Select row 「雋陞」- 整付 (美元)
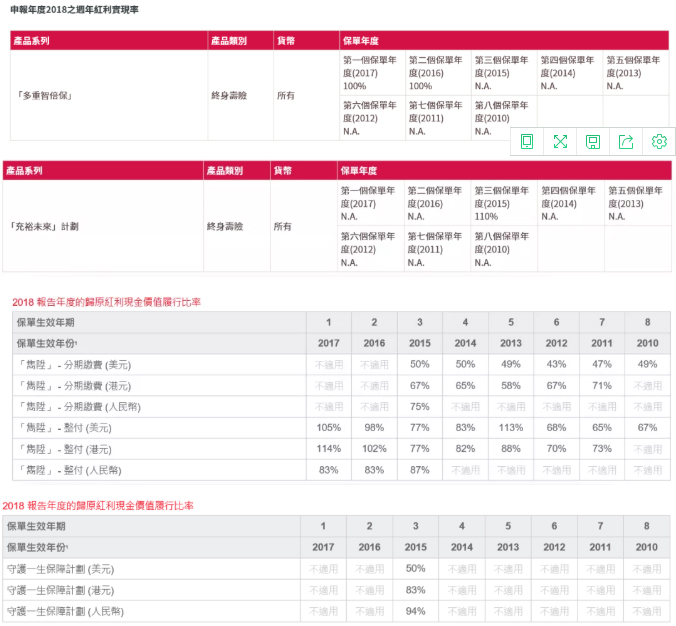The width and height of the screenshot is (676, 626). 341,428
